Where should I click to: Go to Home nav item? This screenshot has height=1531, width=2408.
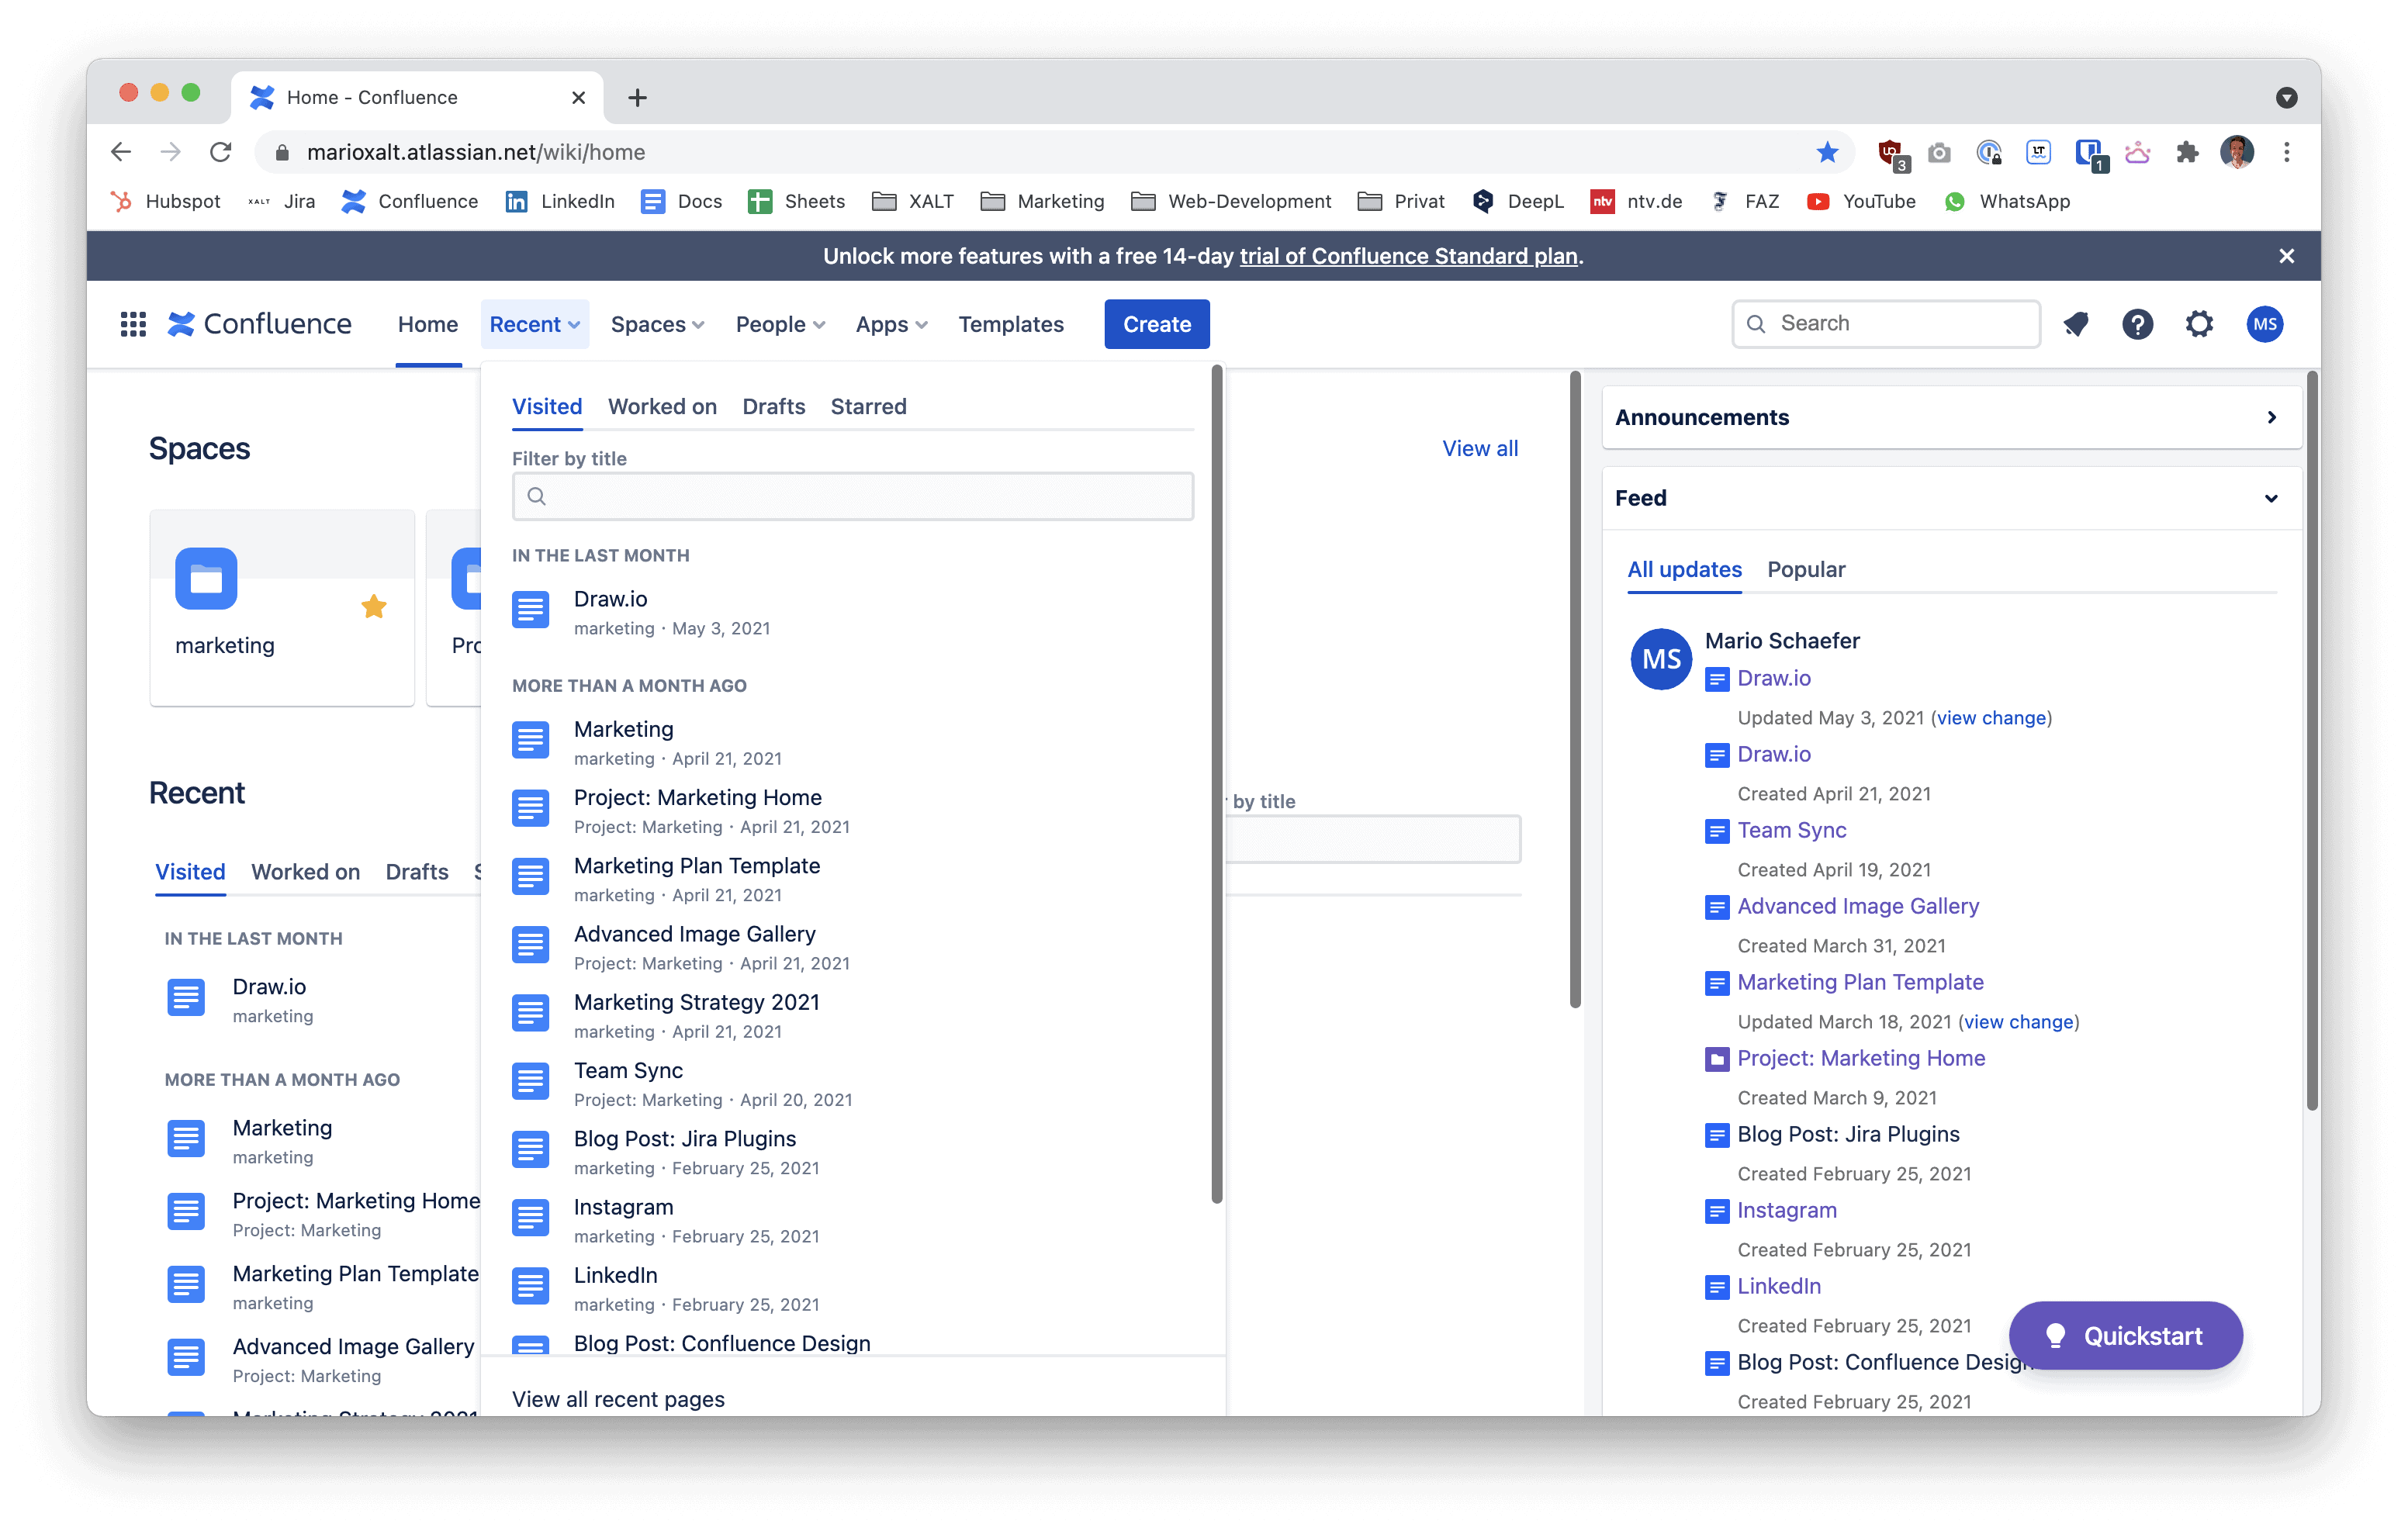pos(428,324)
